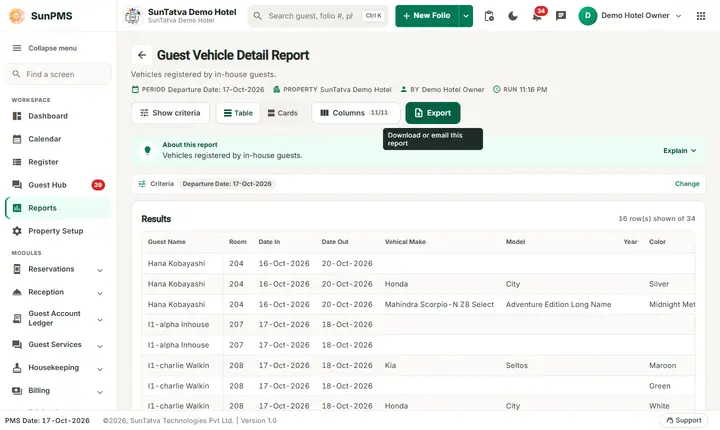Select Reports in the sidebar
The height and width of the screenshot is (430, 720).
58,208
